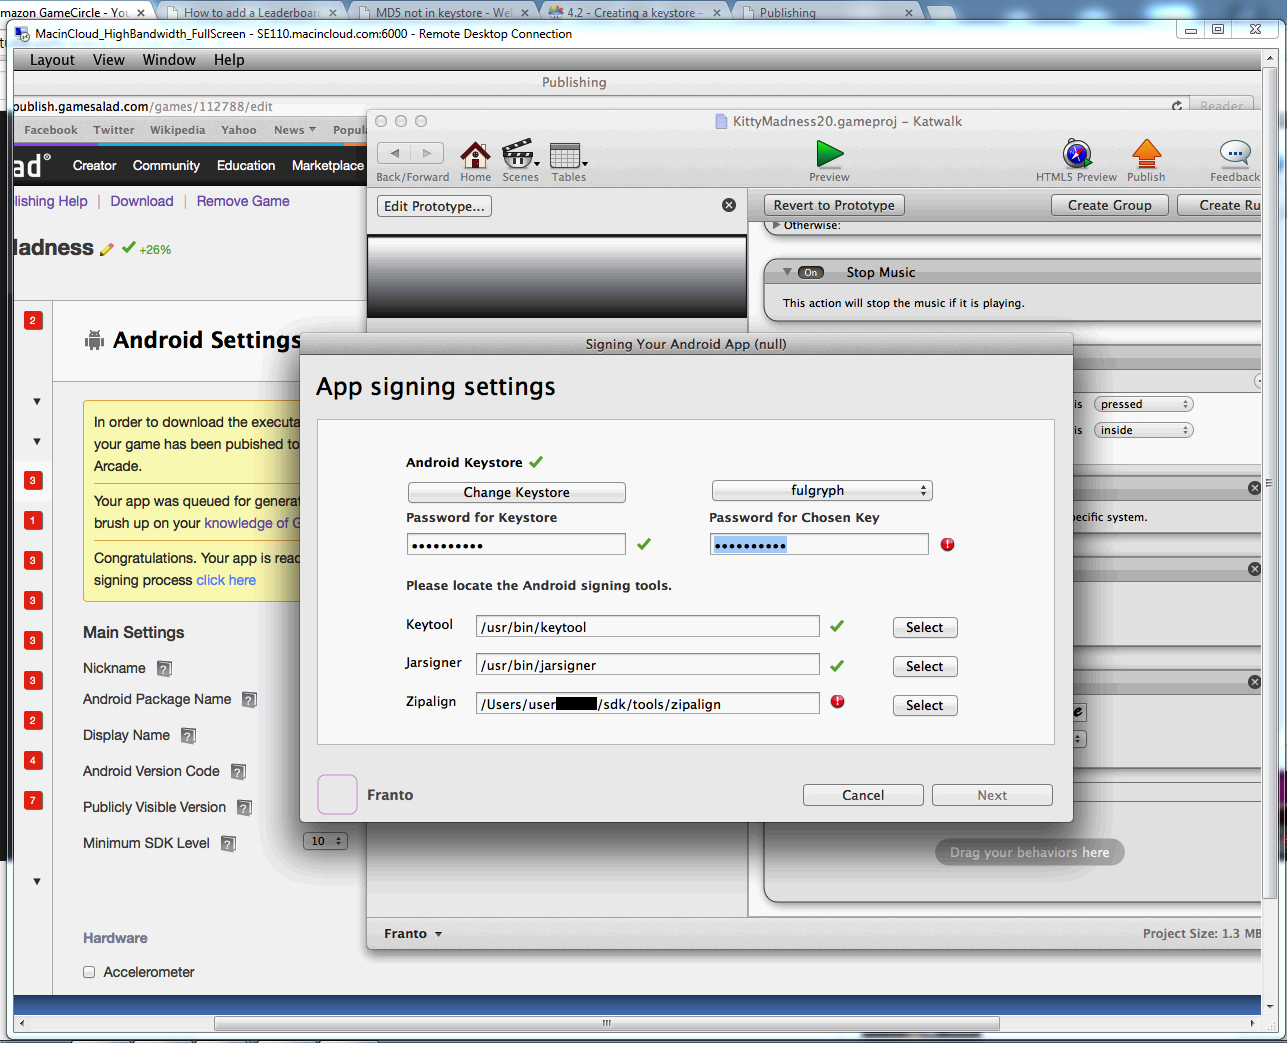Image resolution: width=1287 pixels, height=1043 pixels.
Task: Open the Wikipedia bookmark
Action: click(177, 130)
